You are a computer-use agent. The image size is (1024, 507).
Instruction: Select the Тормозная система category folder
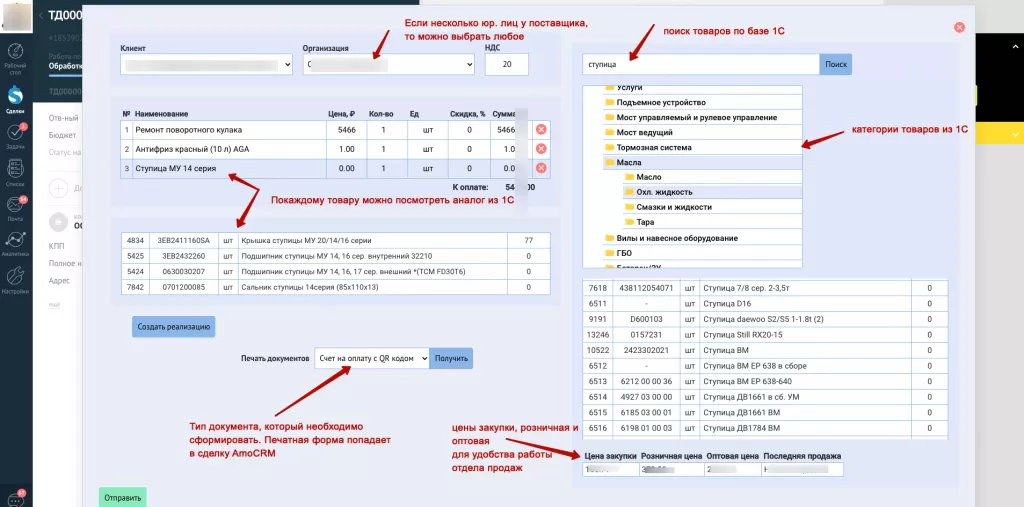pyautogui.click(x=653, y=147)
